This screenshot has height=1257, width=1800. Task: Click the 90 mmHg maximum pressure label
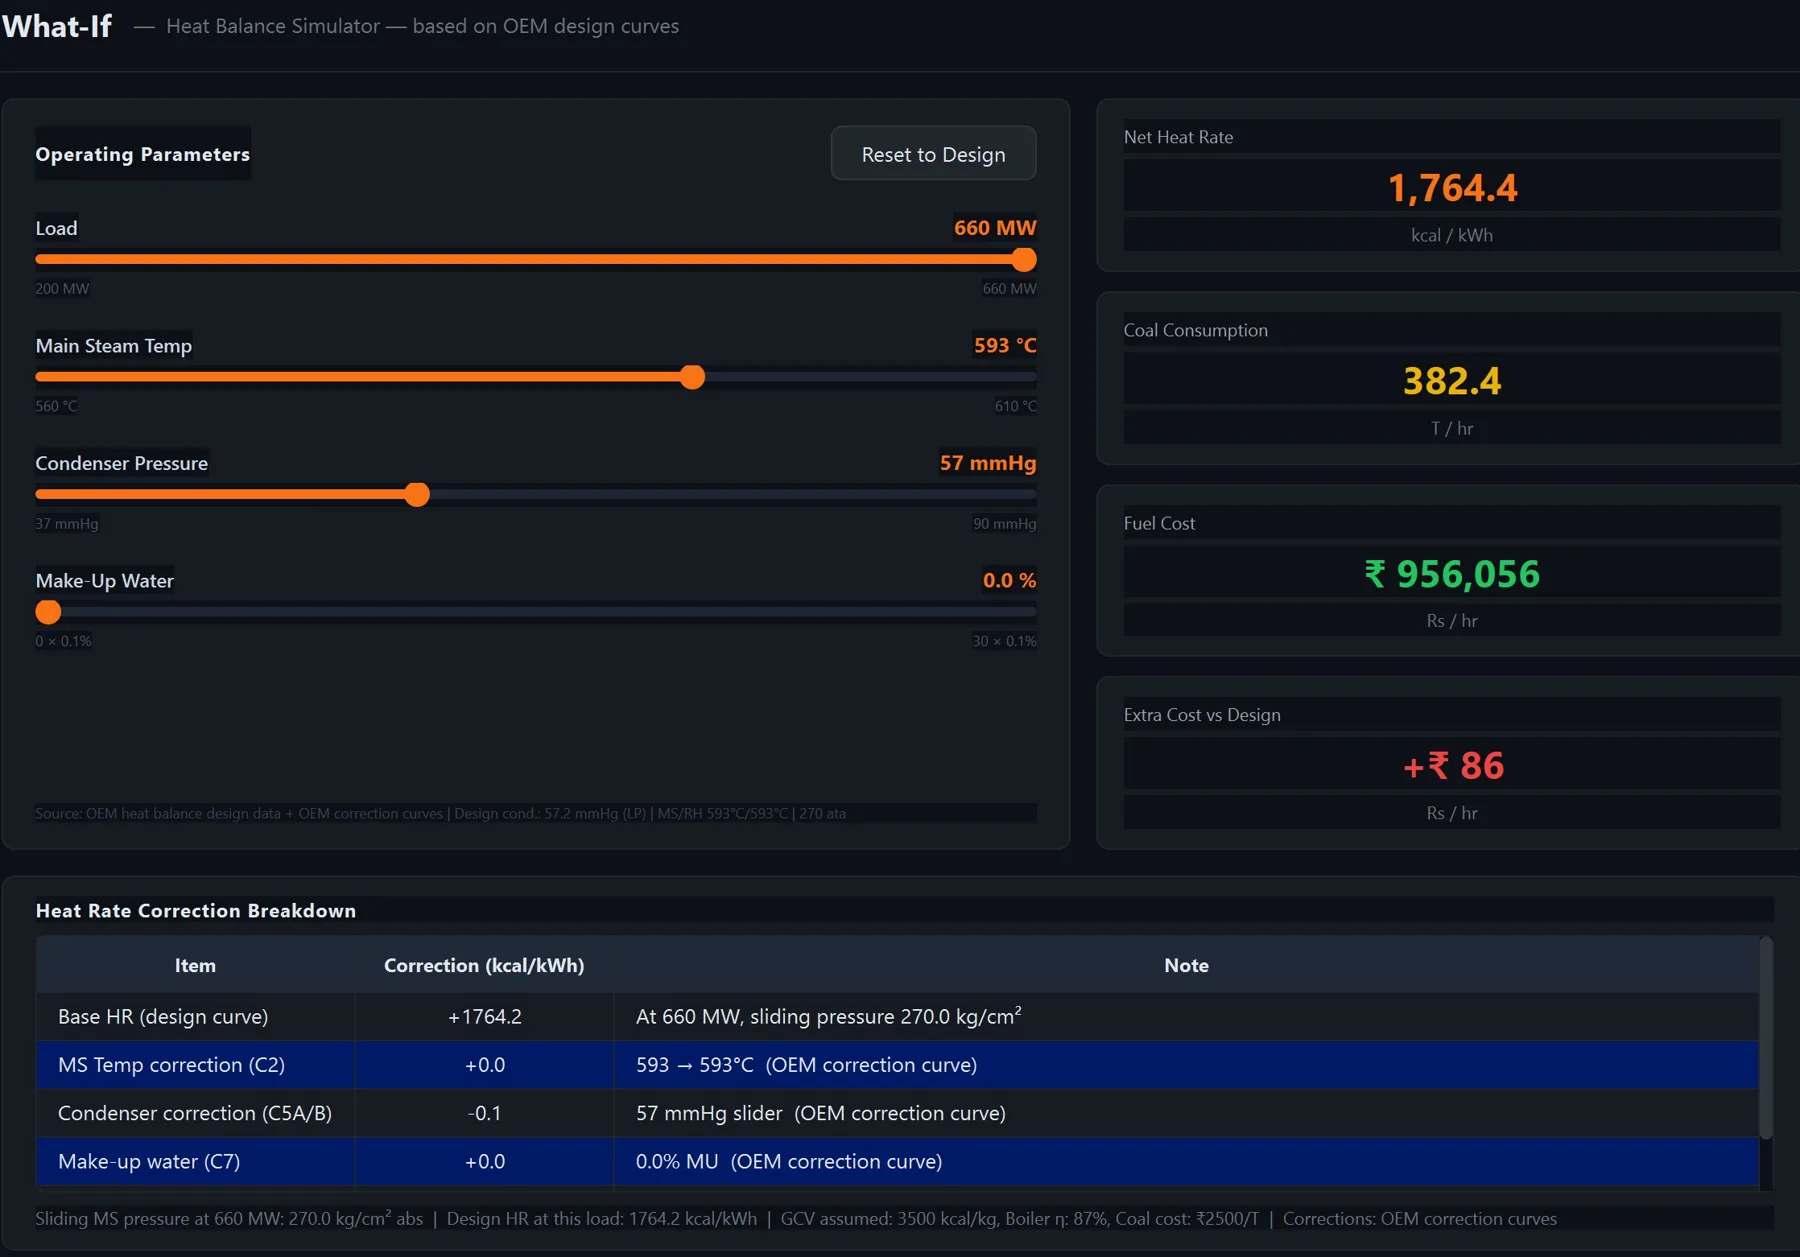[1004, 524]
